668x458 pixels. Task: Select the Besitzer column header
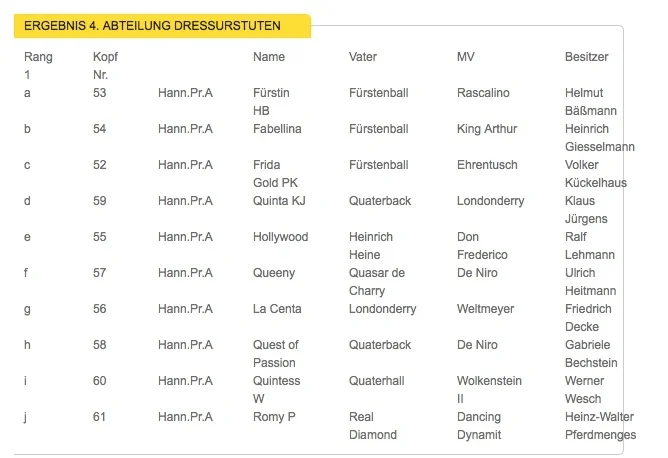point(586,57)
